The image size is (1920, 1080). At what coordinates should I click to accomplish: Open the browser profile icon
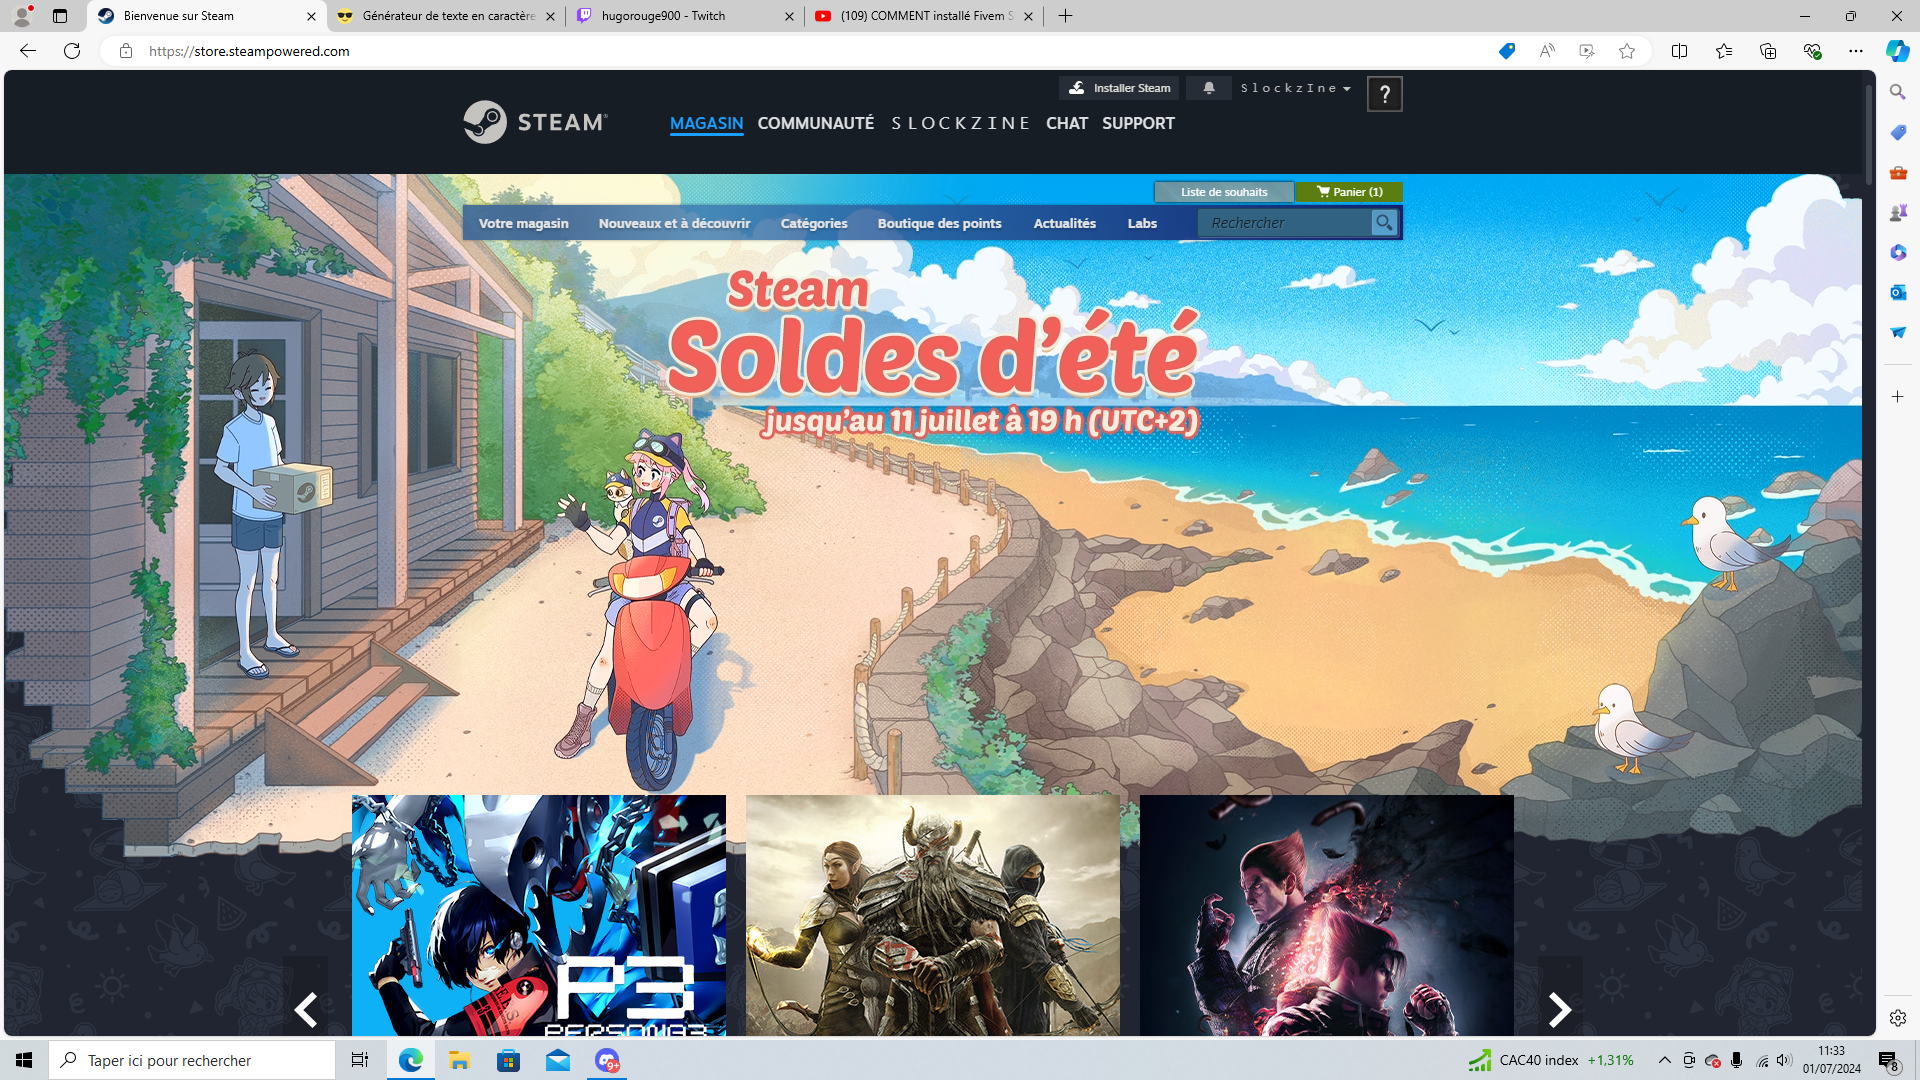22,16
